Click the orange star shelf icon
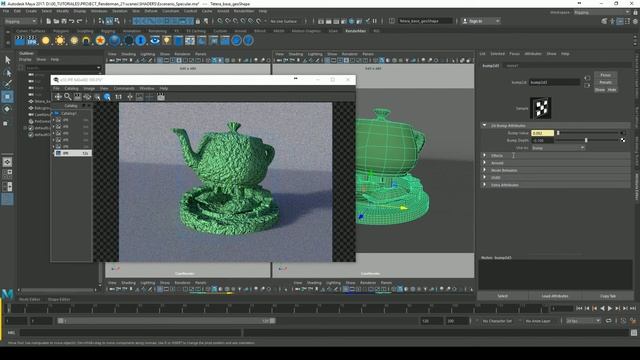The width and height of the screenshot is (640, 360). pyautogui.click(x=100, y=40)
